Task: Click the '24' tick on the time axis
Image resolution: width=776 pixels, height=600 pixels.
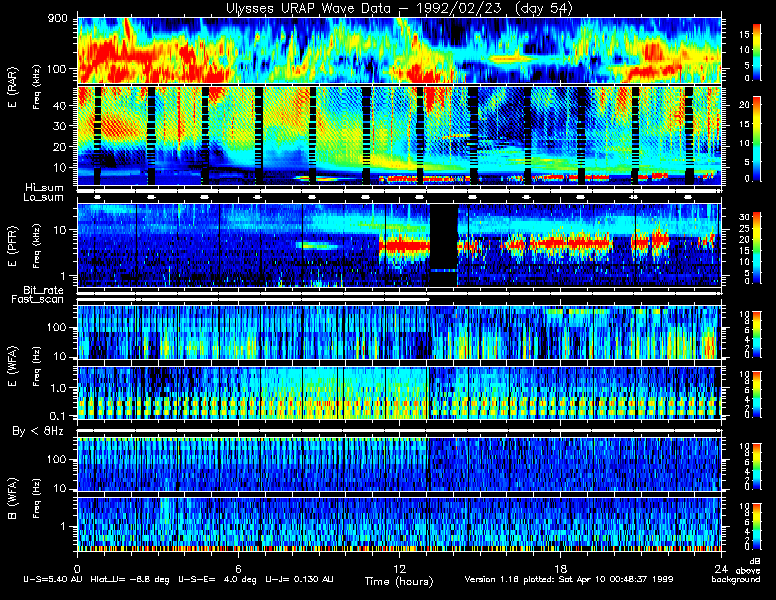Action: pos(721,568)
